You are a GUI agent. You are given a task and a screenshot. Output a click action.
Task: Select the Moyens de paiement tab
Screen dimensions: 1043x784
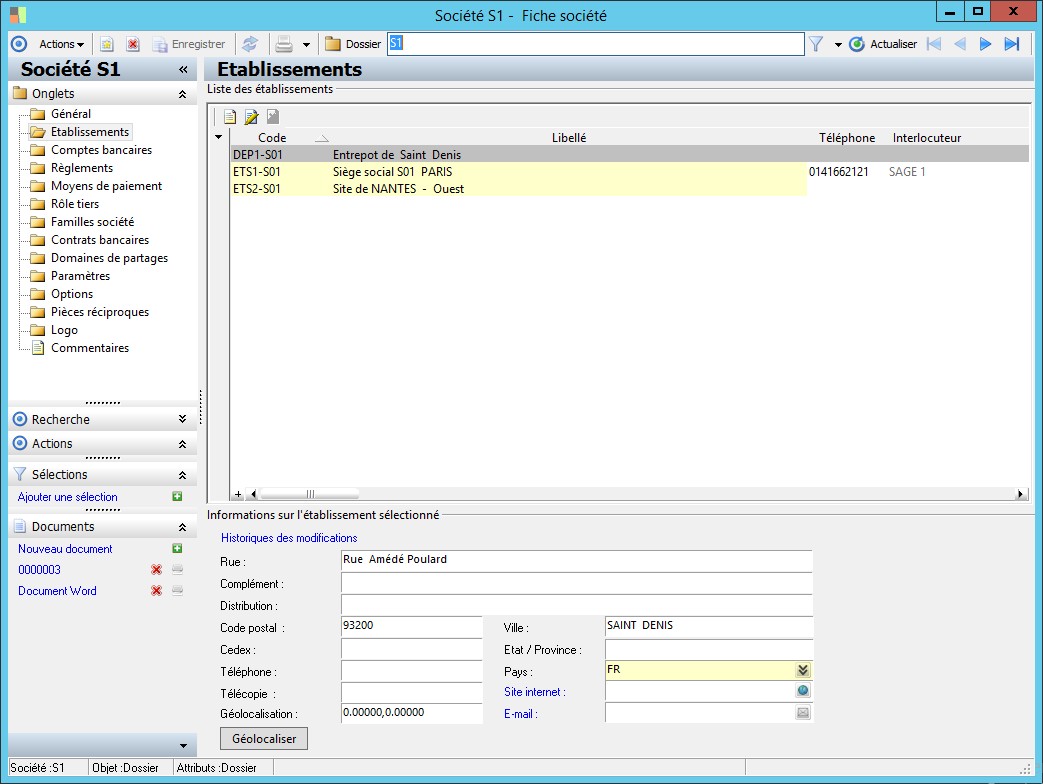click(x=106, y=186)
